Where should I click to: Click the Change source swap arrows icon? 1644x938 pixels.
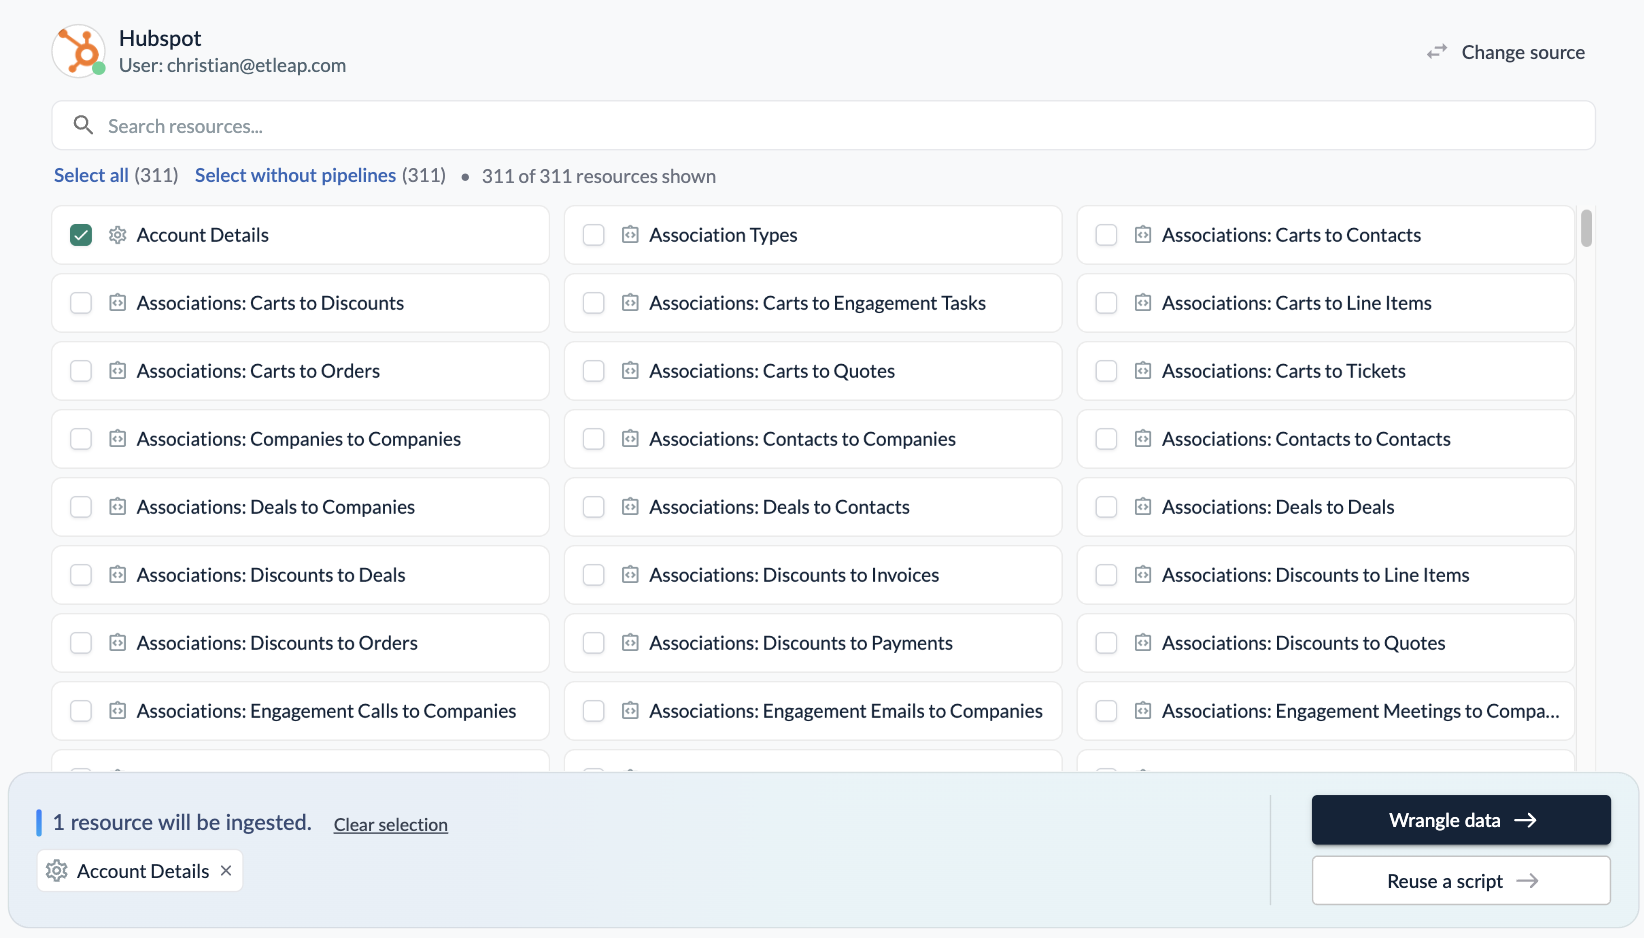coord(1437,51)
